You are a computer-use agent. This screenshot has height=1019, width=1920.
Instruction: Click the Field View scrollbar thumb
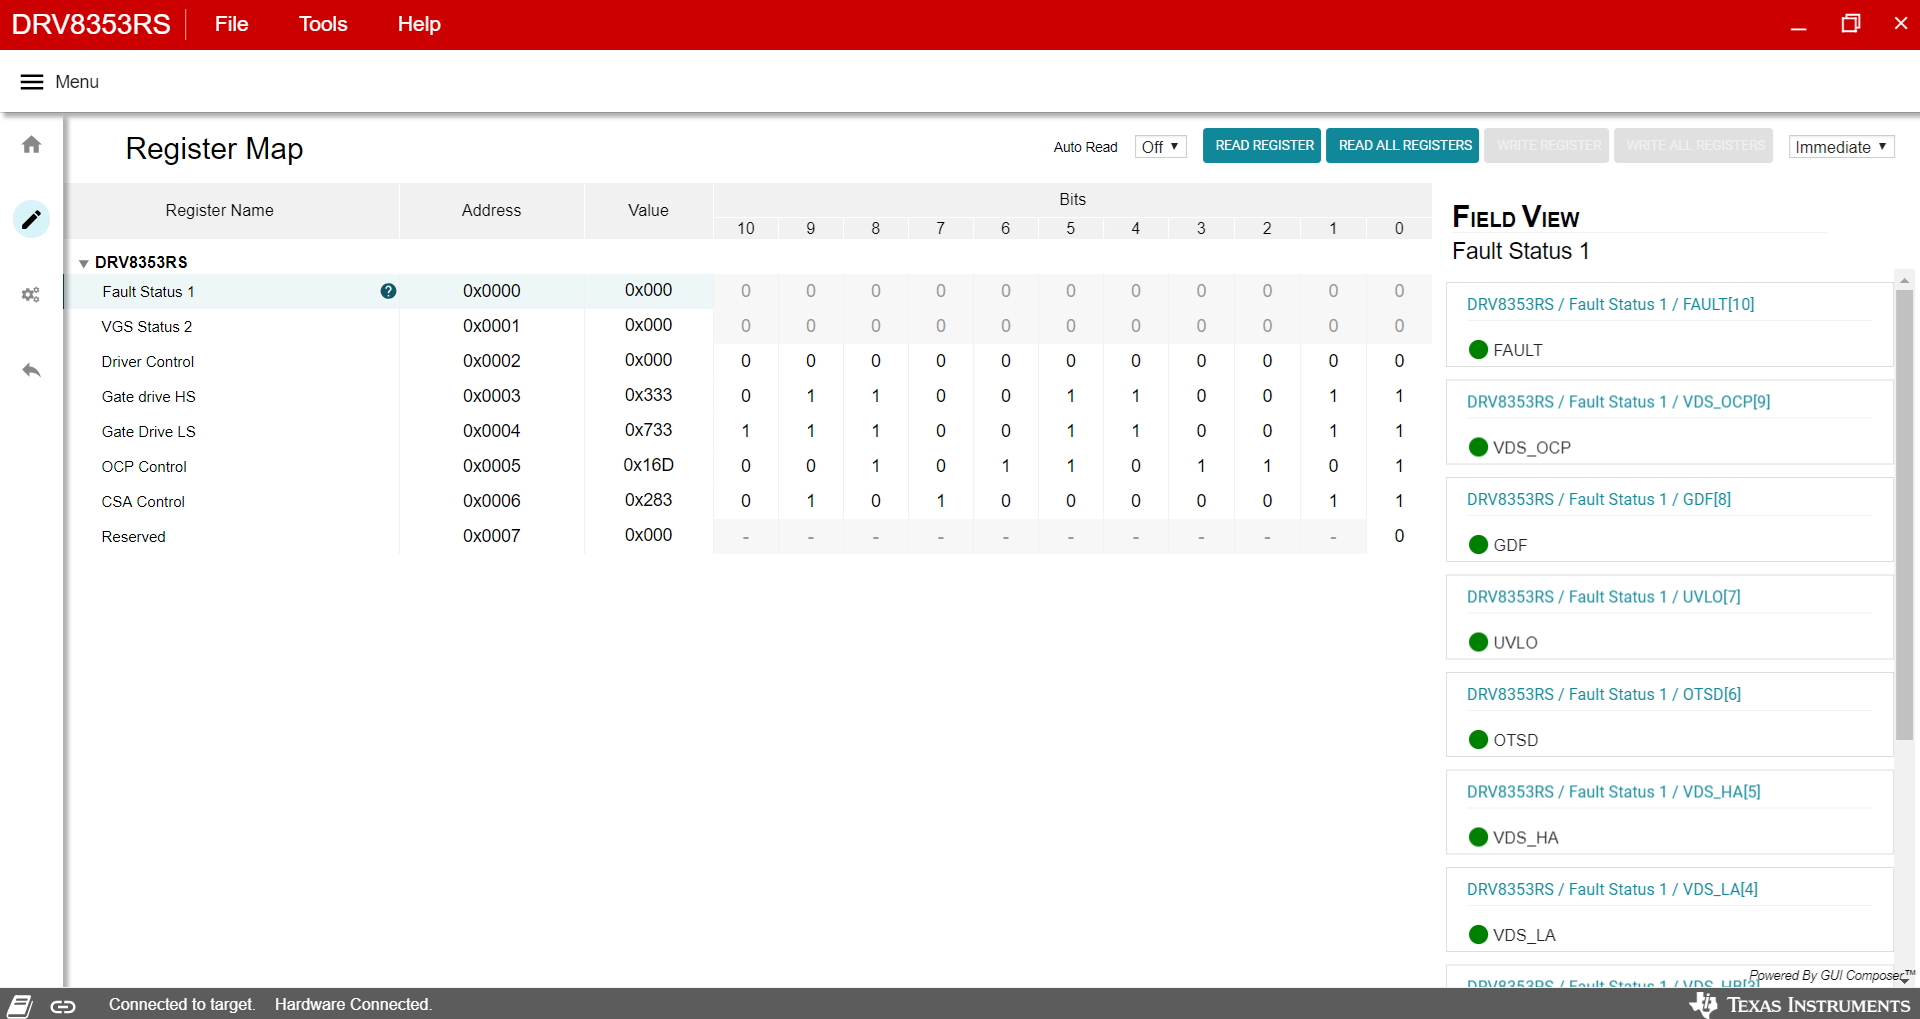pyautogui.click(x=1904, y=515)
